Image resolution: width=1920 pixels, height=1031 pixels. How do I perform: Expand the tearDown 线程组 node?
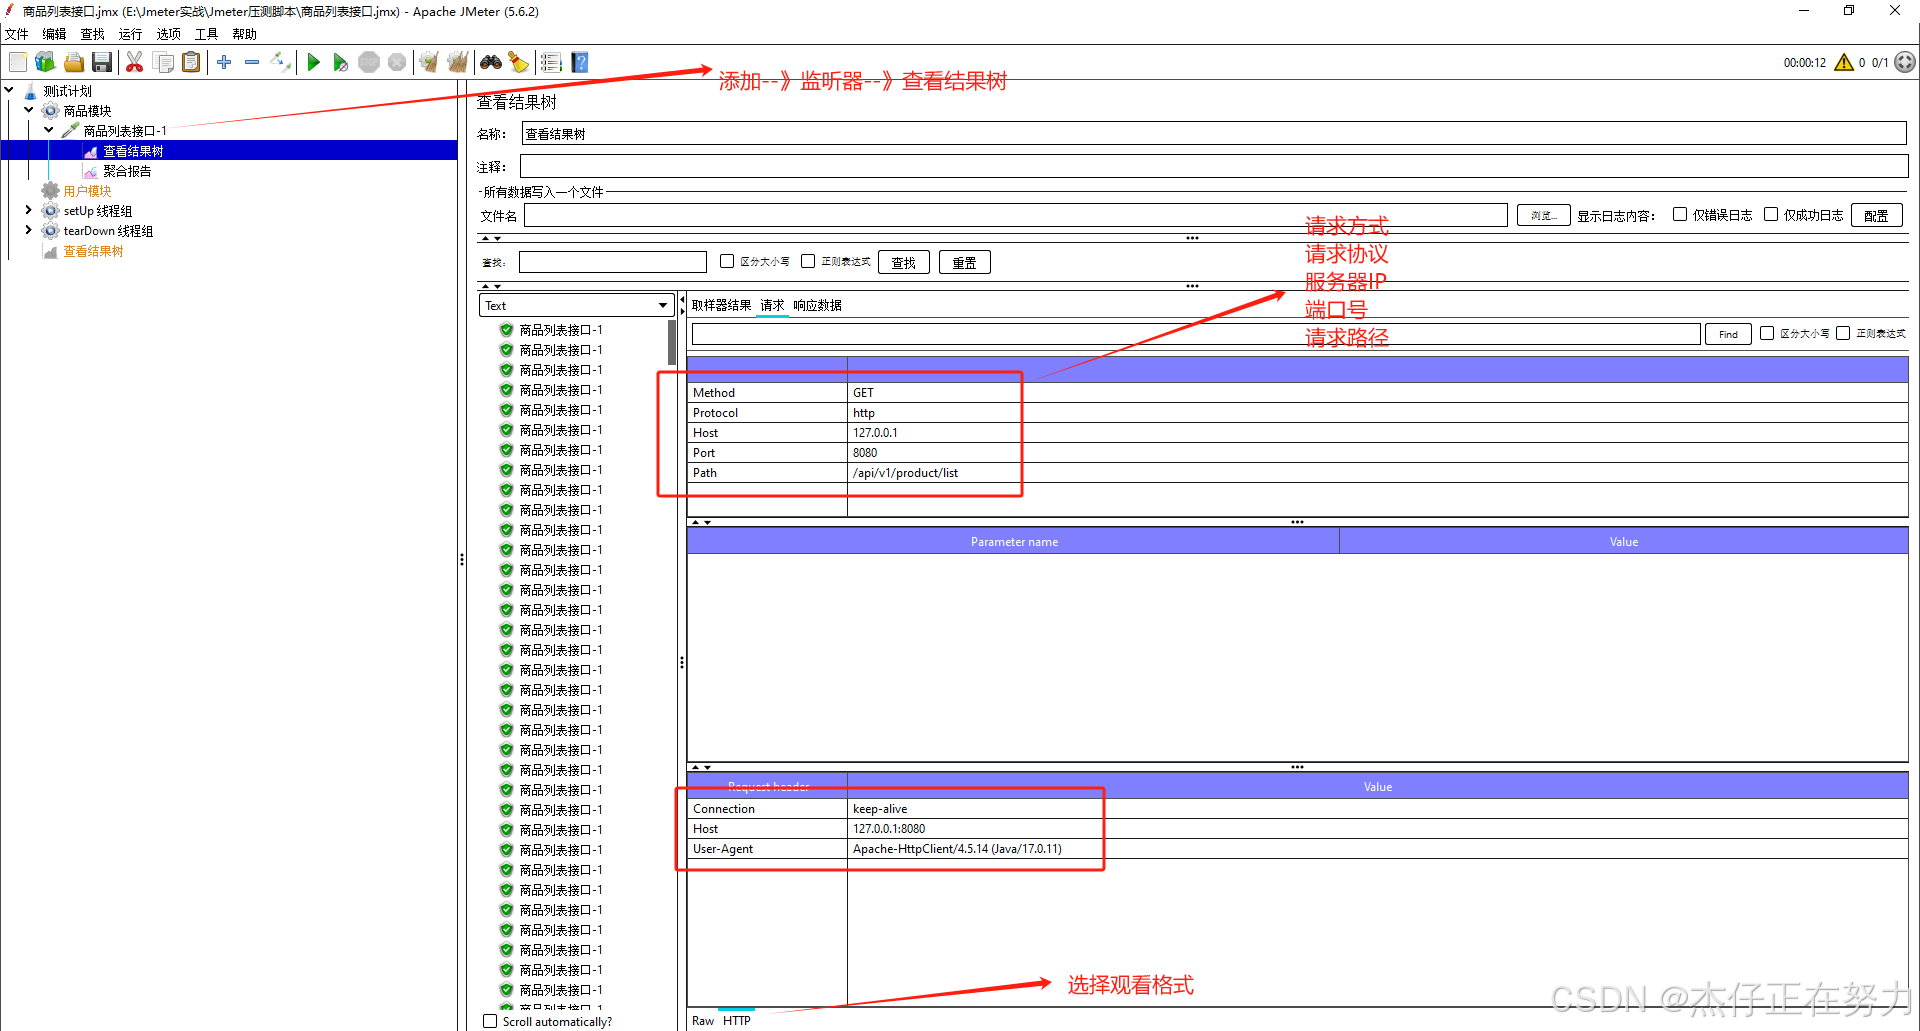[x=29, y=230]
